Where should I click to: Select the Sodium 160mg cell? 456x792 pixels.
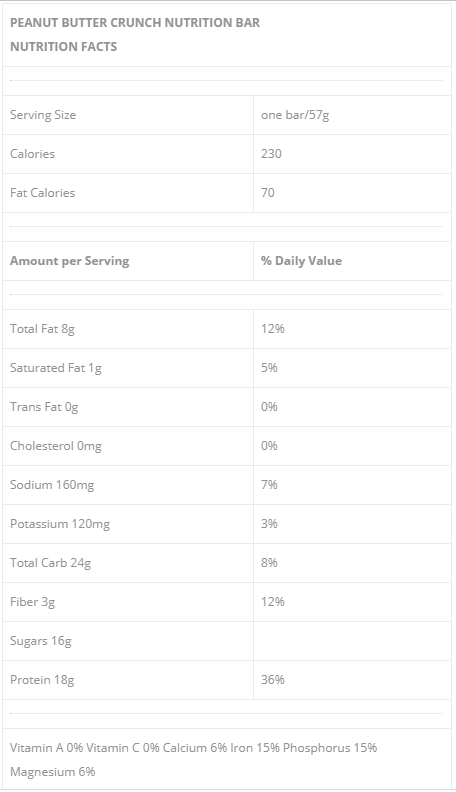tap(128, 484)
